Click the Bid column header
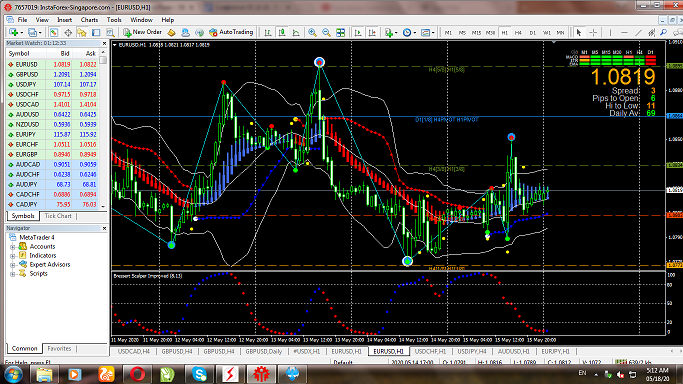 point(64,54)
